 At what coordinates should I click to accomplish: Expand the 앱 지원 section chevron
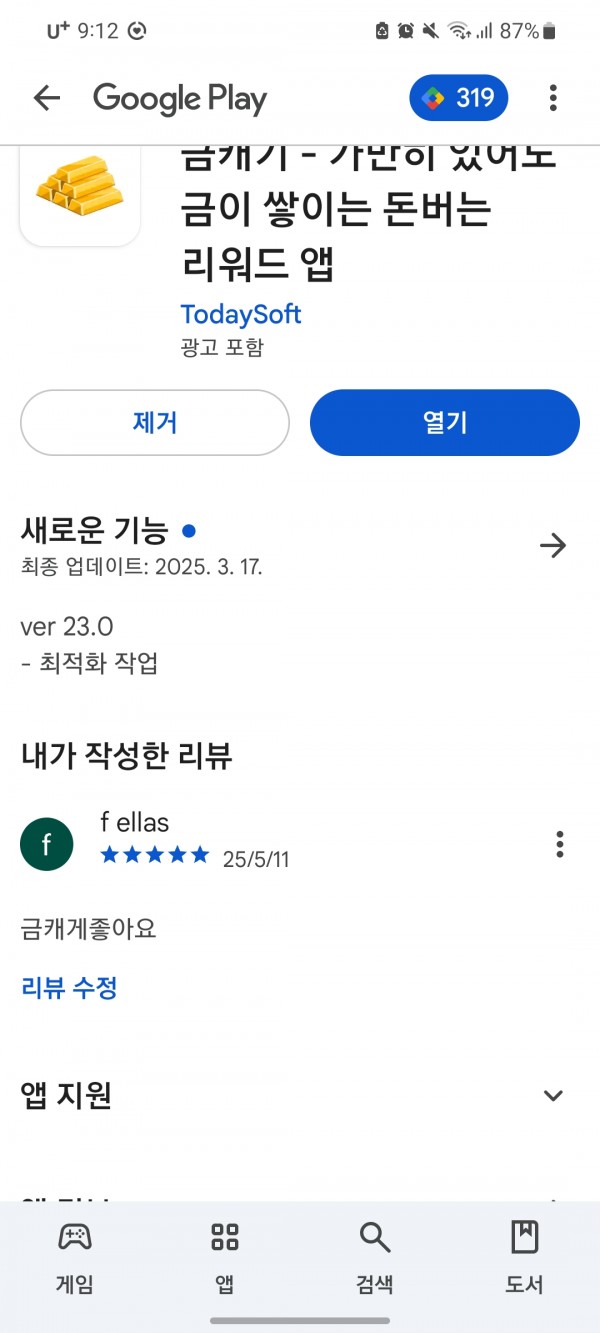[553, 1096]
